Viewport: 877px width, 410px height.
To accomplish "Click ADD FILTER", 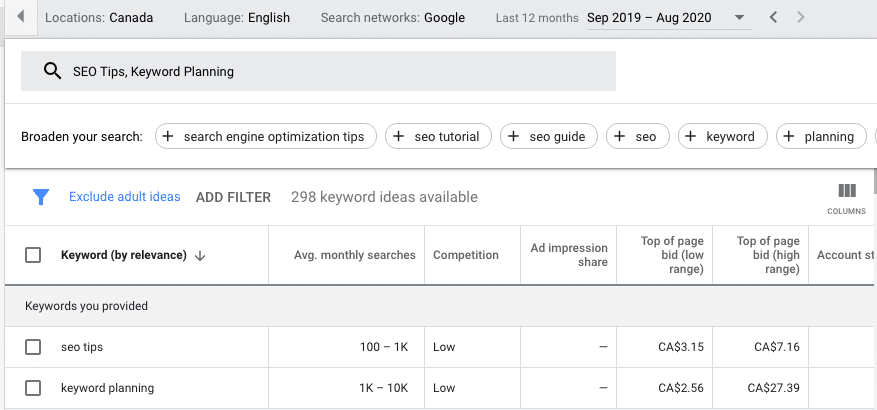I will pyautogui.click(x=233, y=197).
